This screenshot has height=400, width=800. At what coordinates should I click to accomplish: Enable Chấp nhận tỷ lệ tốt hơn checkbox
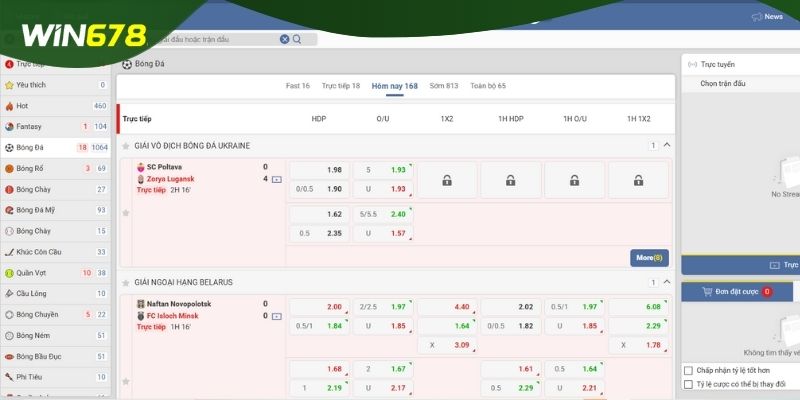pyautogui.click(x=687, y=370)
